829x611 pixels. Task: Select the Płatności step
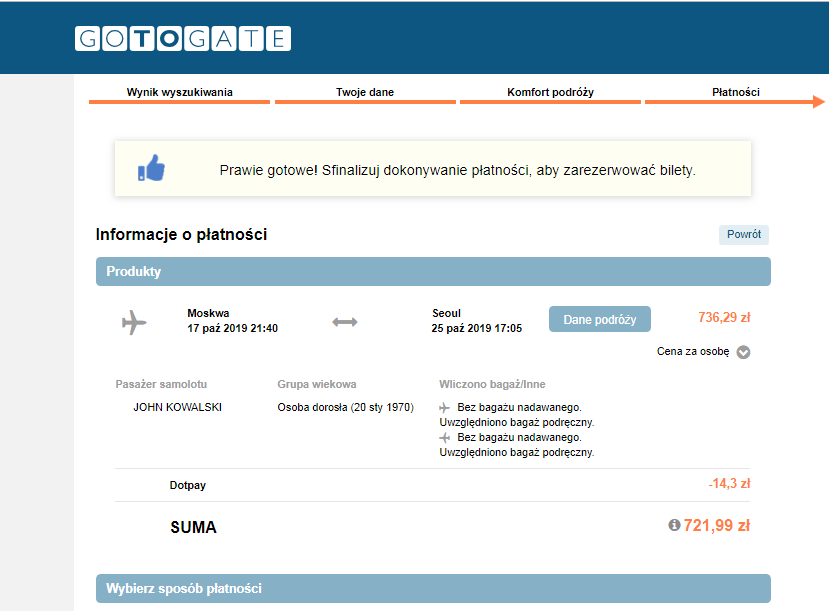[x=735, y=92]
